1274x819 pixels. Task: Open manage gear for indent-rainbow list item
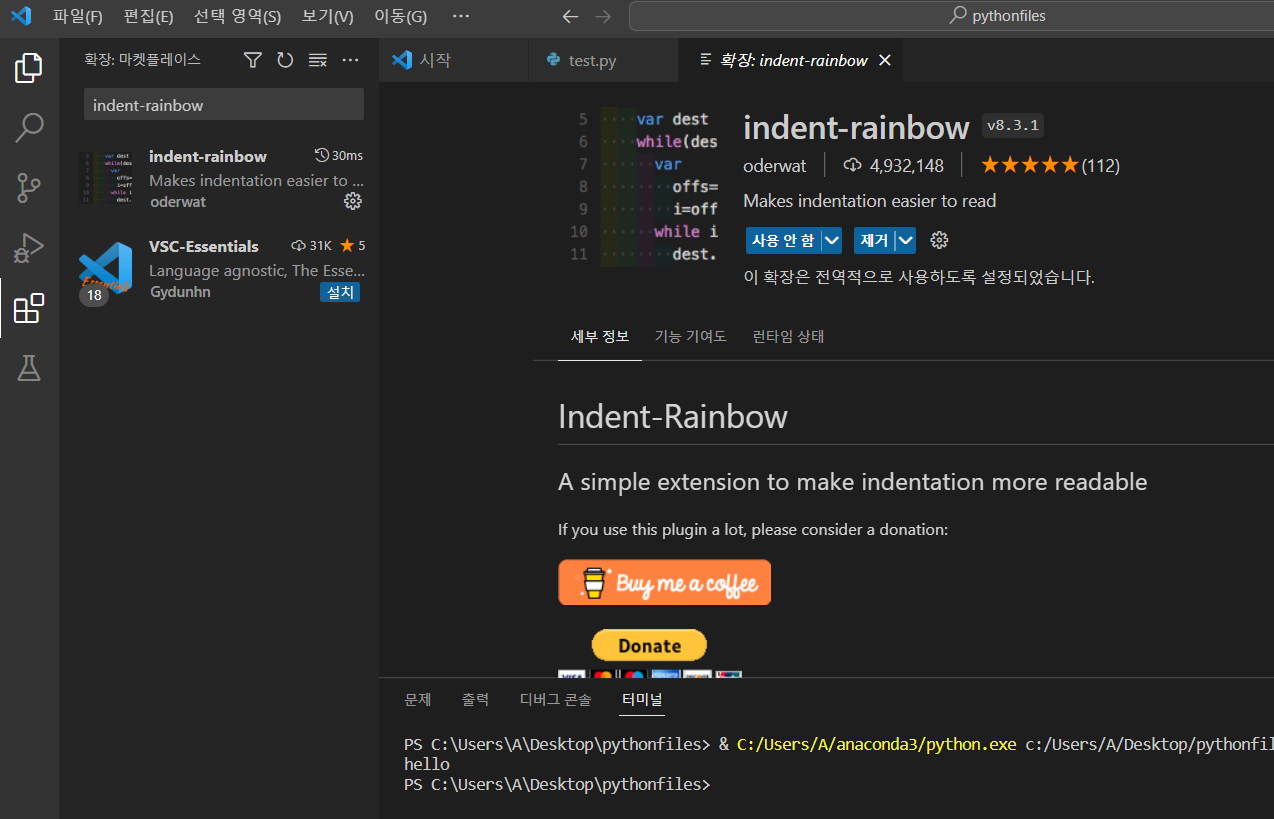pos(352,201)
